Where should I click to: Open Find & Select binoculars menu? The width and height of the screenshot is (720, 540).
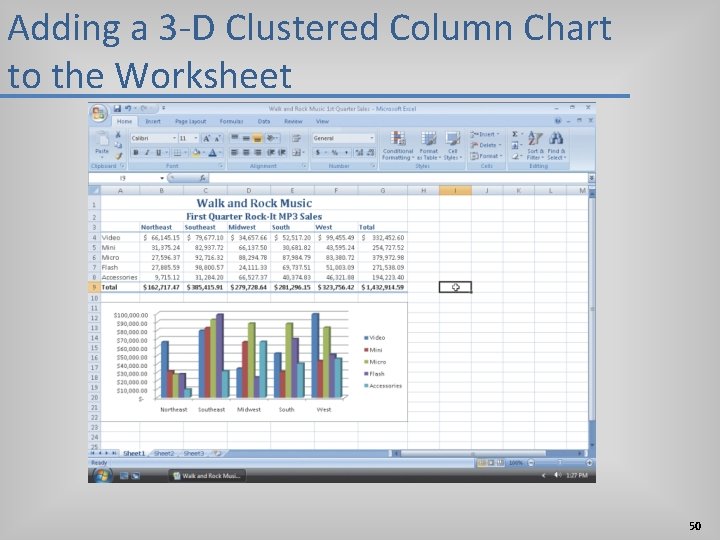pos(556,146)
